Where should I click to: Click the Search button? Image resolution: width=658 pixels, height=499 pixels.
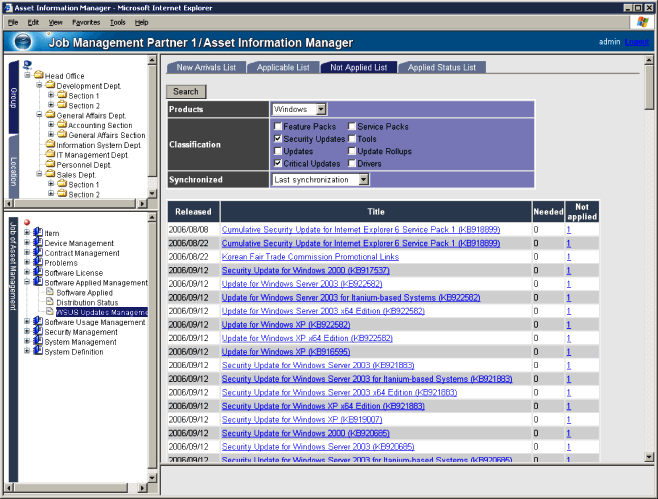point(185,91)
